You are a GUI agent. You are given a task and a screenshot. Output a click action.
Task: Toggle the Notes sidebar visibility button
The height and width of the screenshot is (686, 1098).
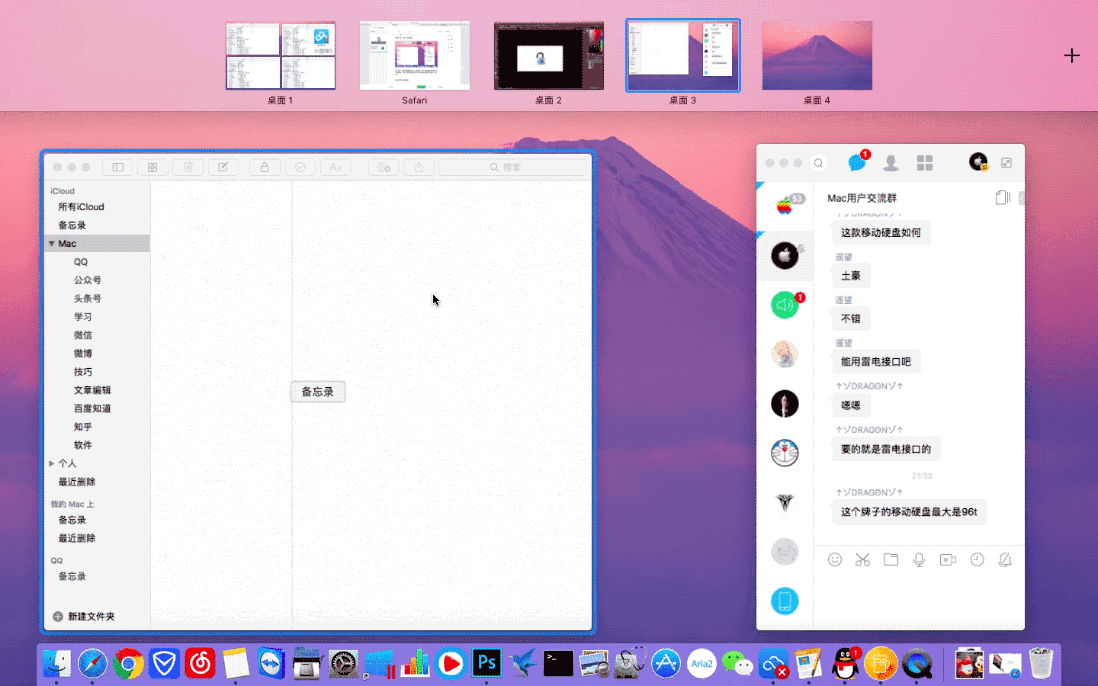click(118, 167)
